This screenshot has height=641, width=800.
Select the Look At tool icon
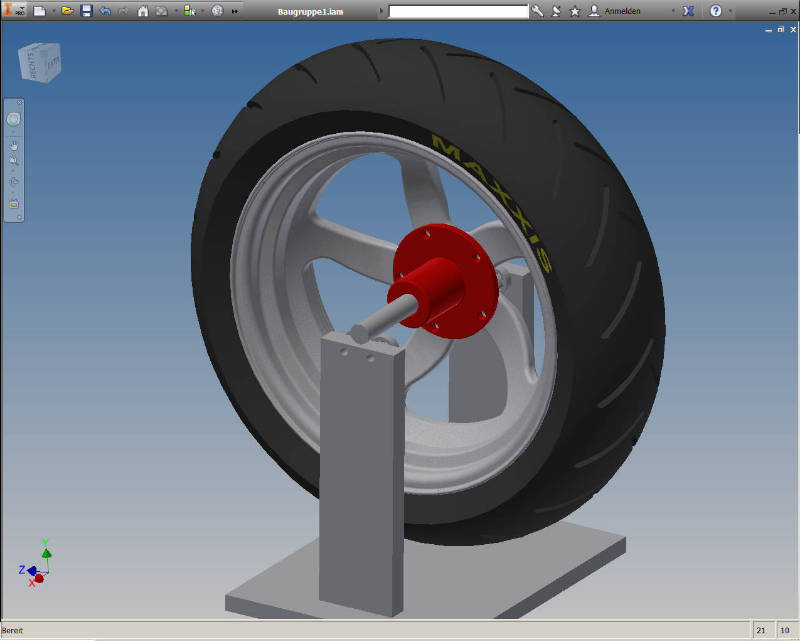(14, 204)
